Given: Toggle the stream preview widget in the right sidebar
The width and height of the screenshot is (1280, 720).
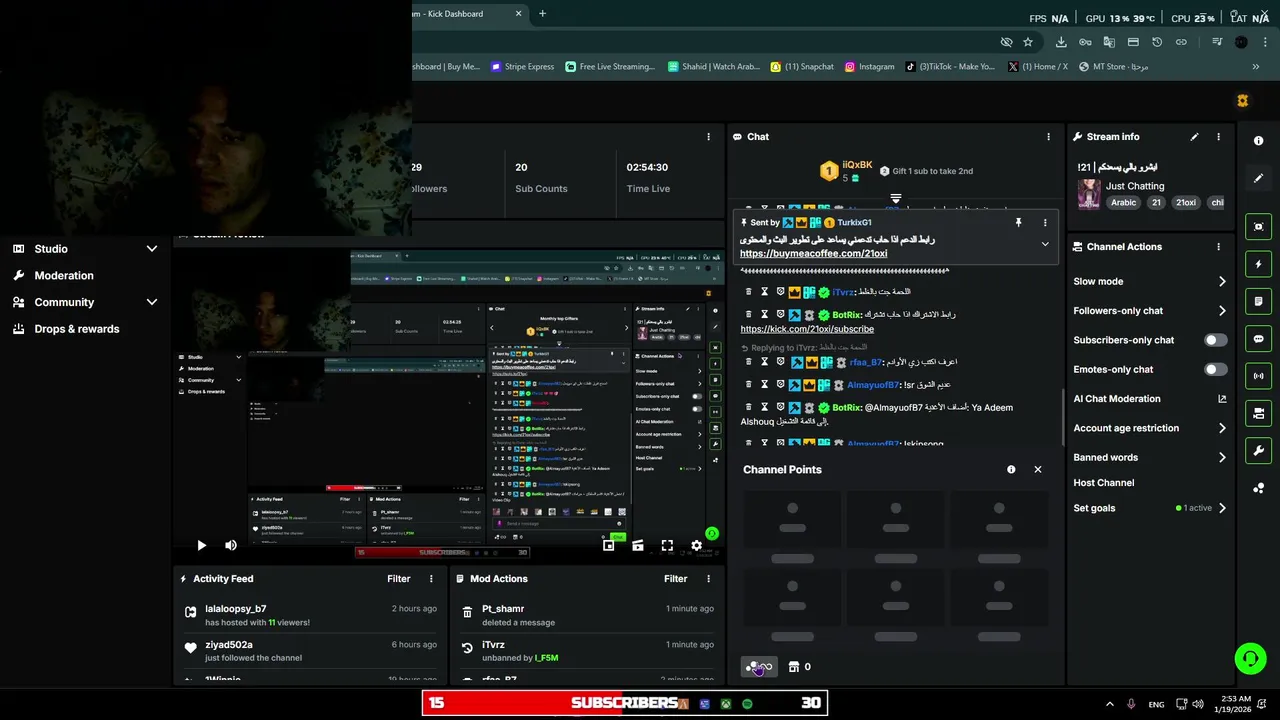Looking at the screenshot, I should 1259,227.
